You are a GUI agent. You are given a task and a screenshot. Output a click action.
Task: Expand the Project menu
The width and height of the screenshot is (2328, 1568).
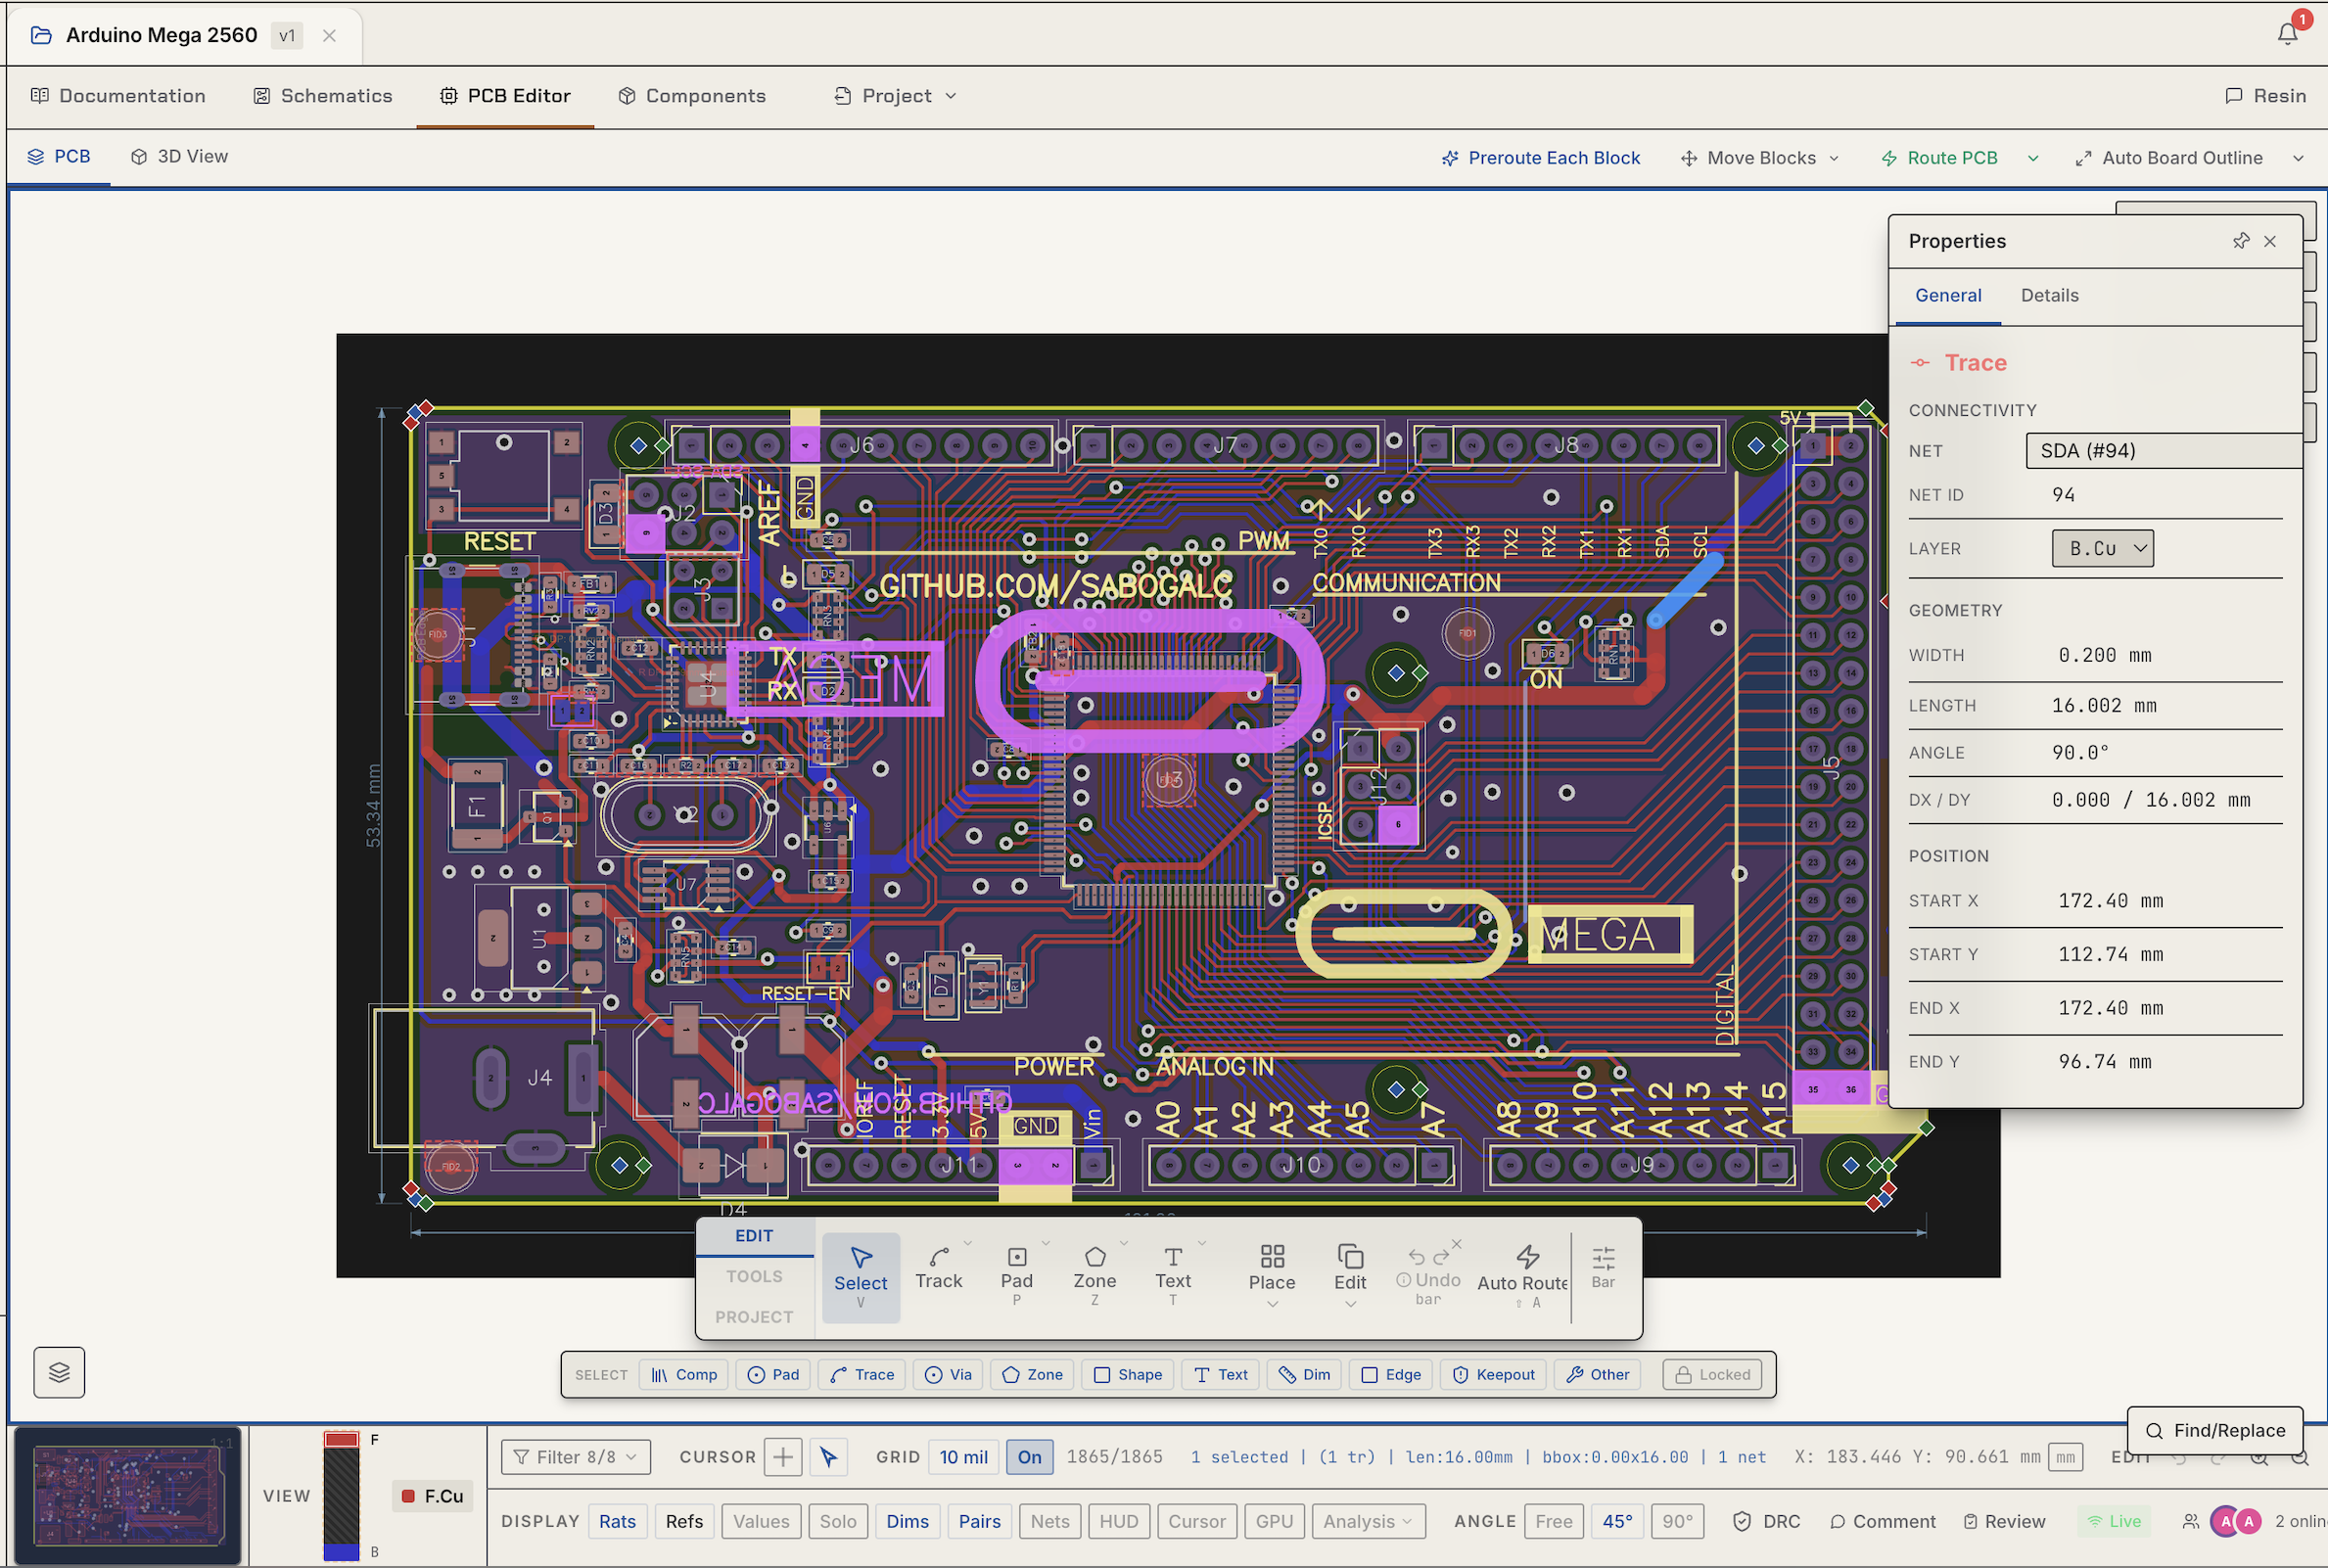pyautogui.click(x=895, y=96)
